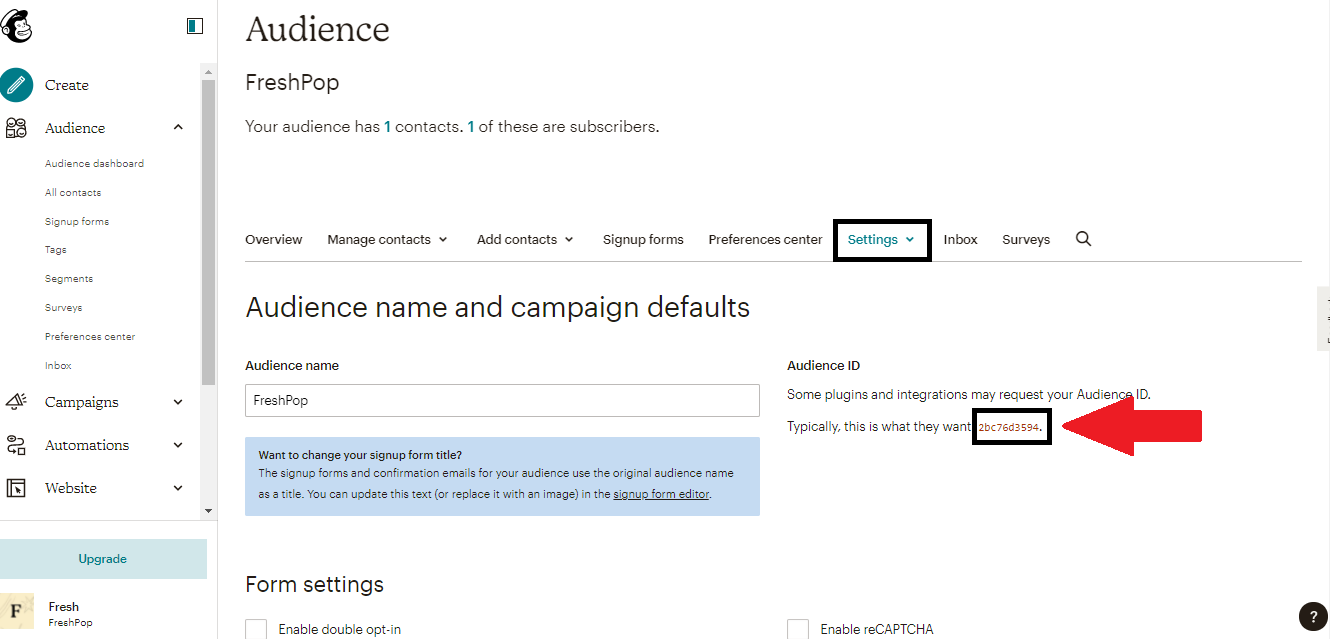This screenshot has width=1330, height=639.
Task: Click the Campaigns megaphone icon
Action: 17,402
